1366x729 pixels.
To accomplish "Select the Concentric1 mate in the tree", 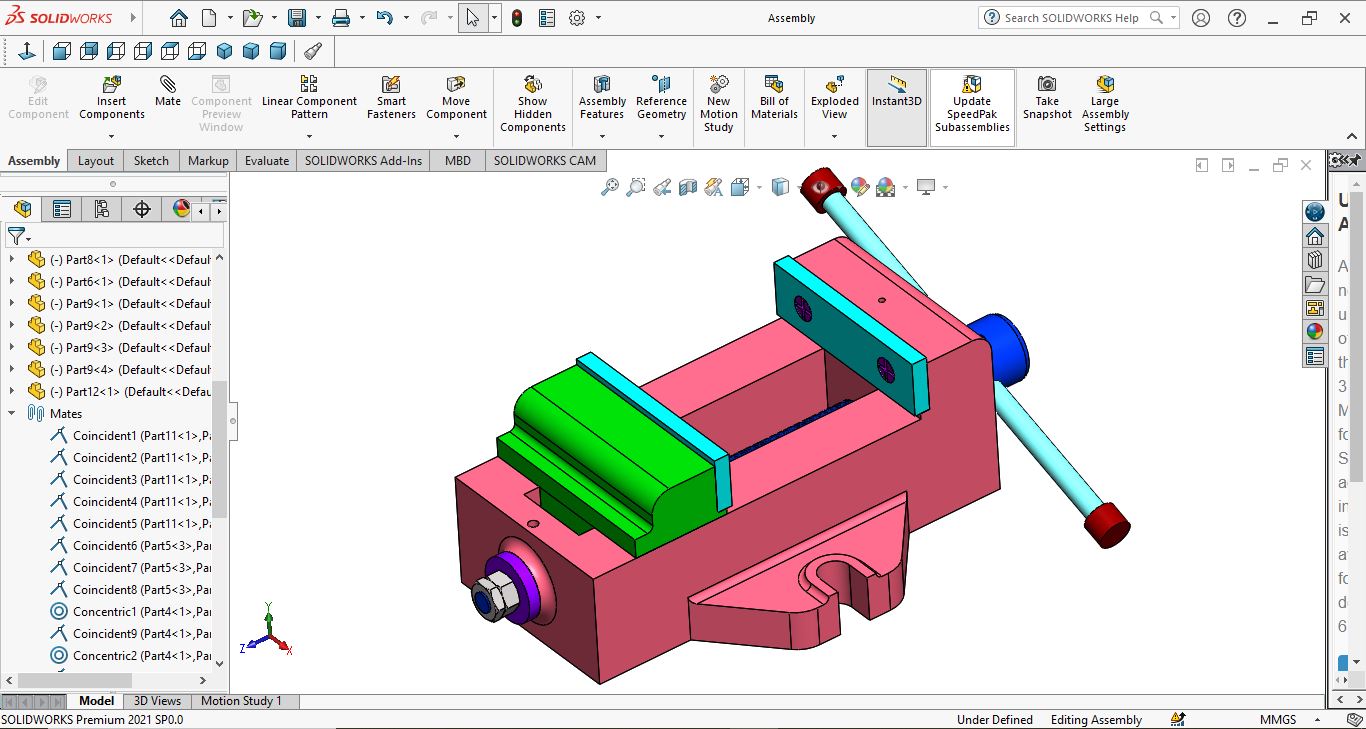I will click(x=130, y=611).
